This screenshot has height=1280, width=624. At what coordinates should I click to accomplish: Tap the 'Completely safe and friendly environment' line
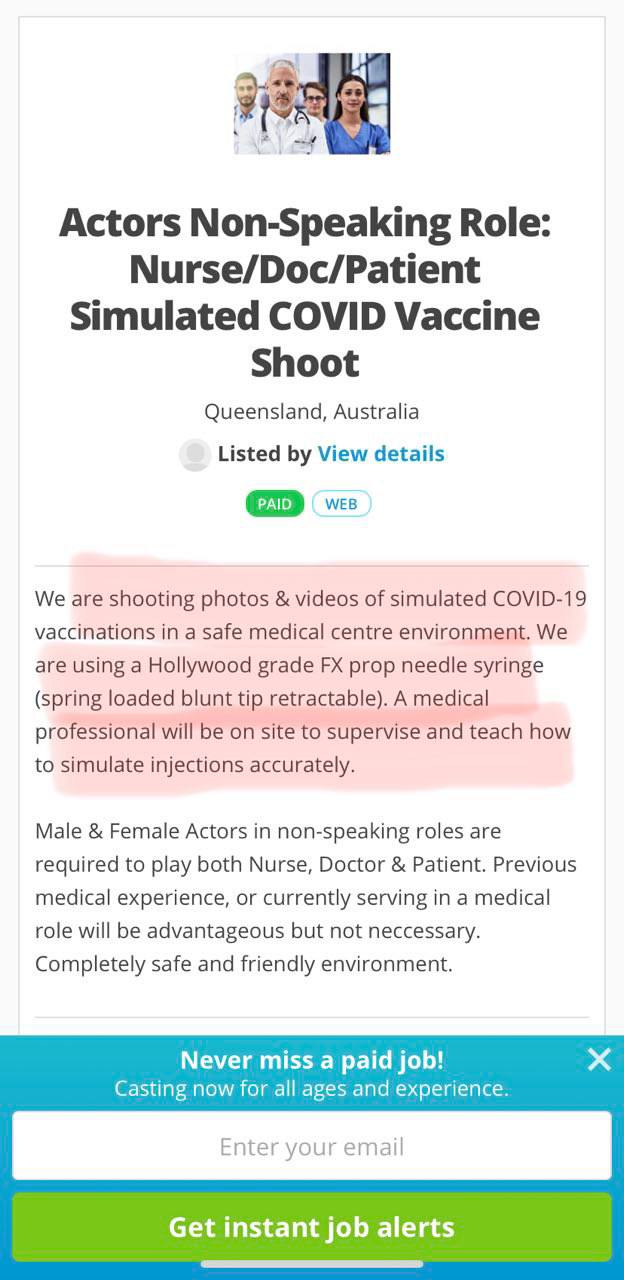point(244,964)
